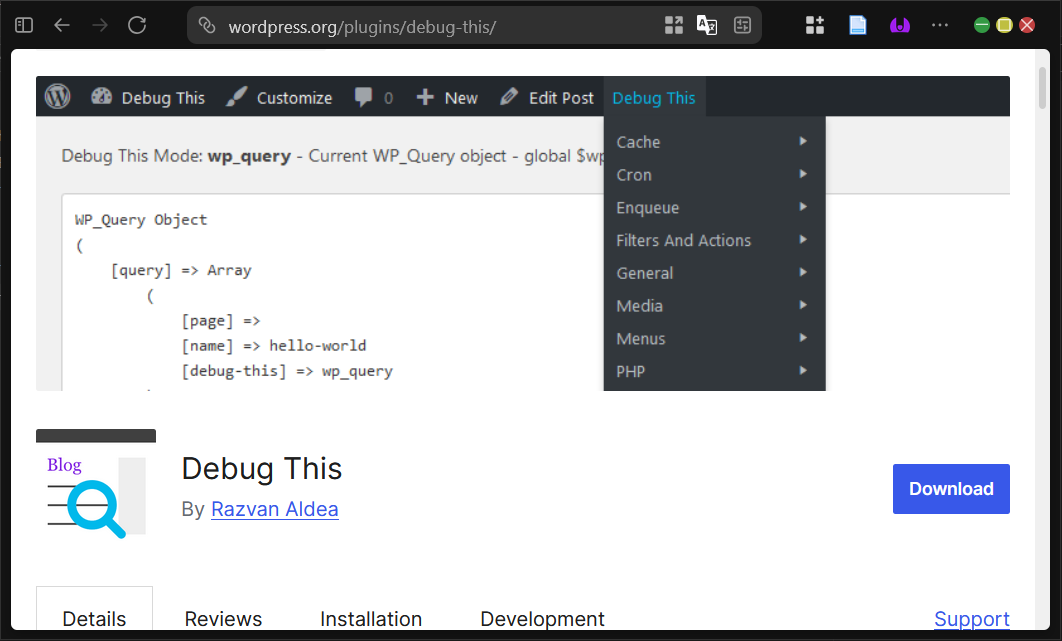Viewport: 1062px width, 641px height.
Task: Open the reader view icon
Action: [x=743, y=26]
